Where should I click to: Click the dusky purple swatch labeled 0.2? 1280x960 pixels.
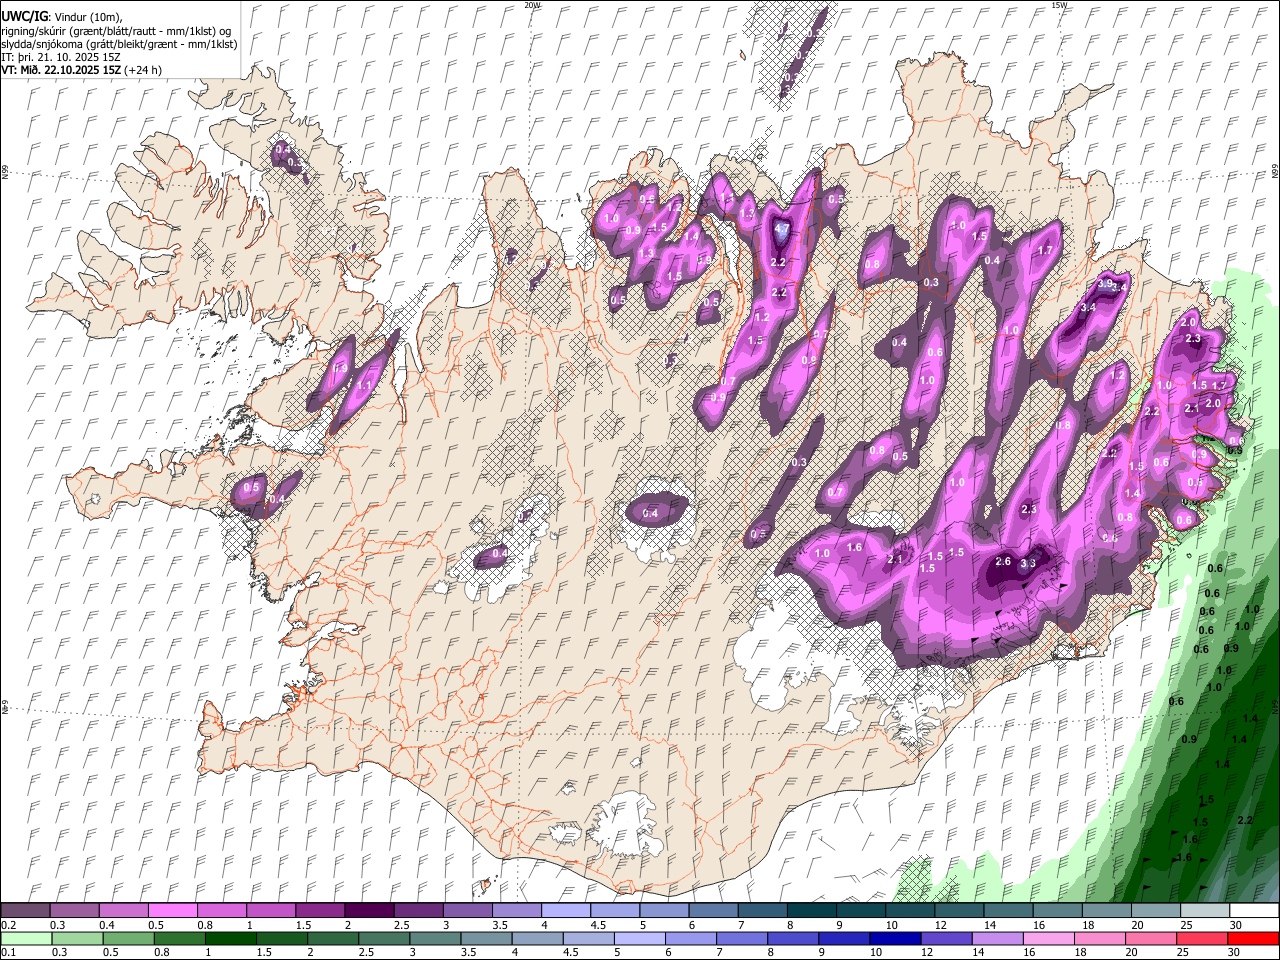click(x=24, y=911)
